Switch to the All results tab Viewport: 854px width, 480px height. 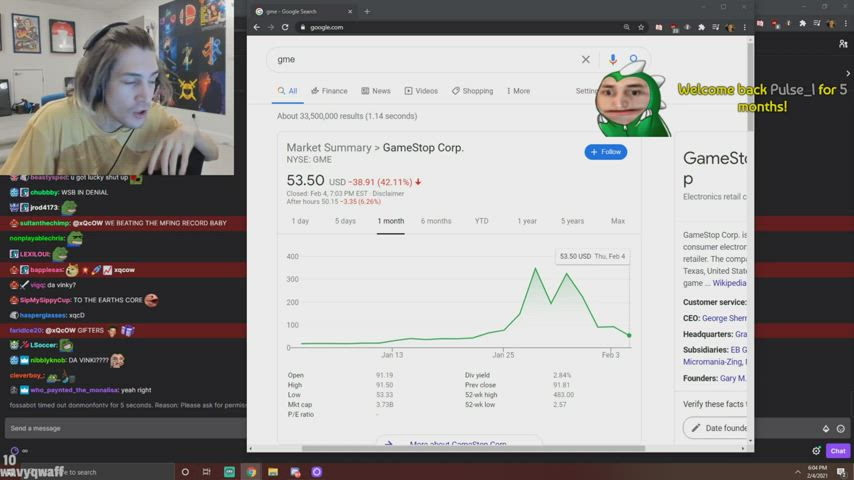coord(288,91)
